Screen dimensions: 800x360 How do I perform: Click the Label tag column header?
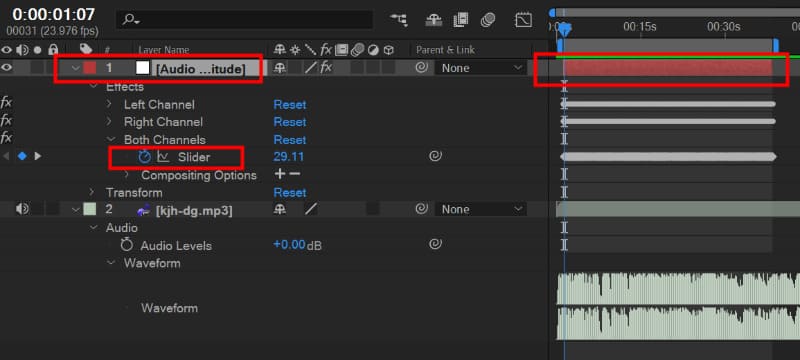click(x=86, y=49)
